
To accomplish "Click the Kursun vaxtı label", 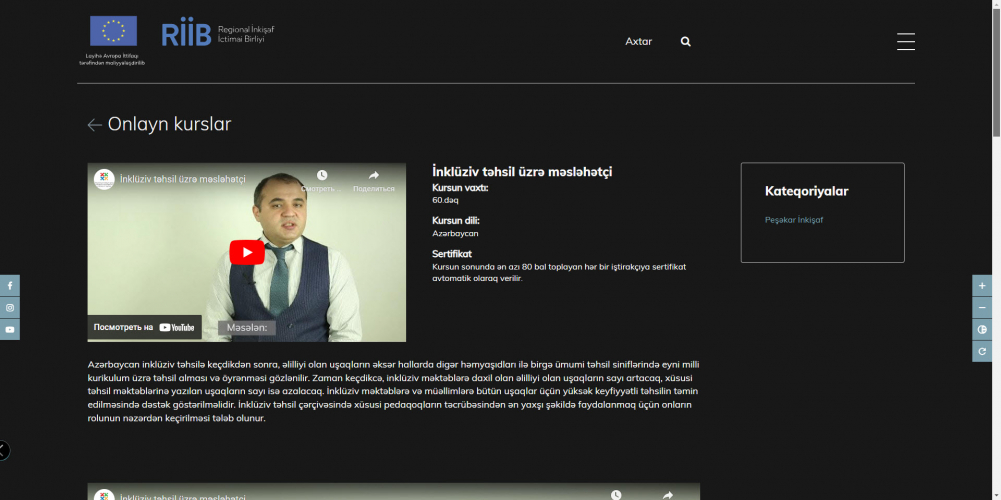I will click(x=460, y=188).
